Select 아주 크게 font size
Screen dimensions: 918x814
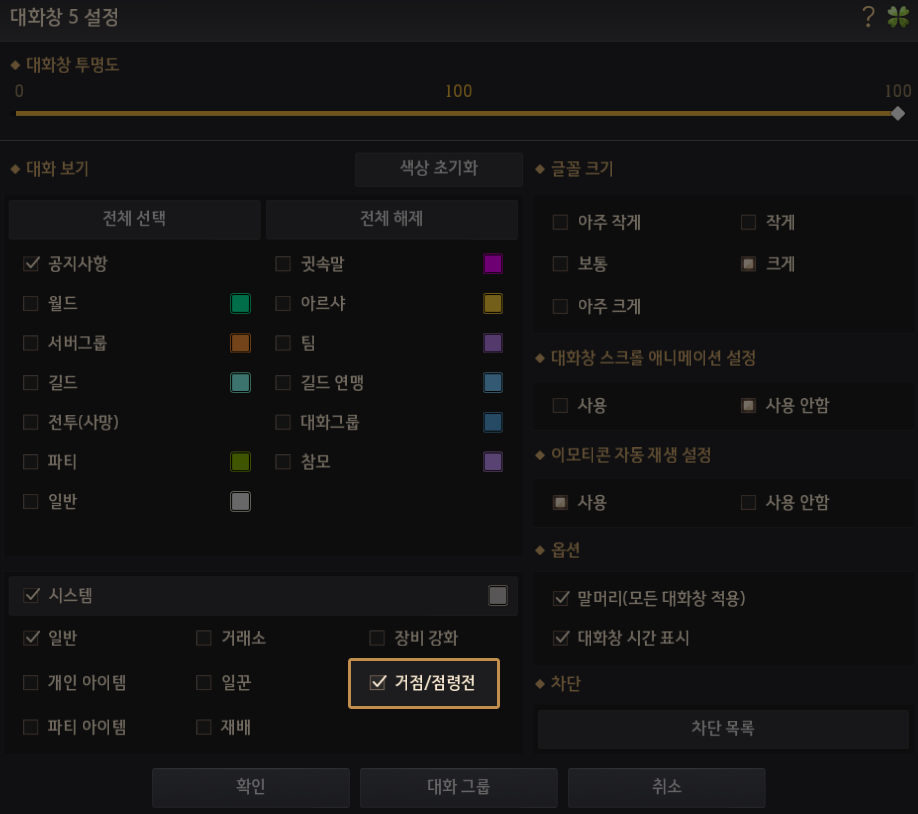[x=560, y=306]
